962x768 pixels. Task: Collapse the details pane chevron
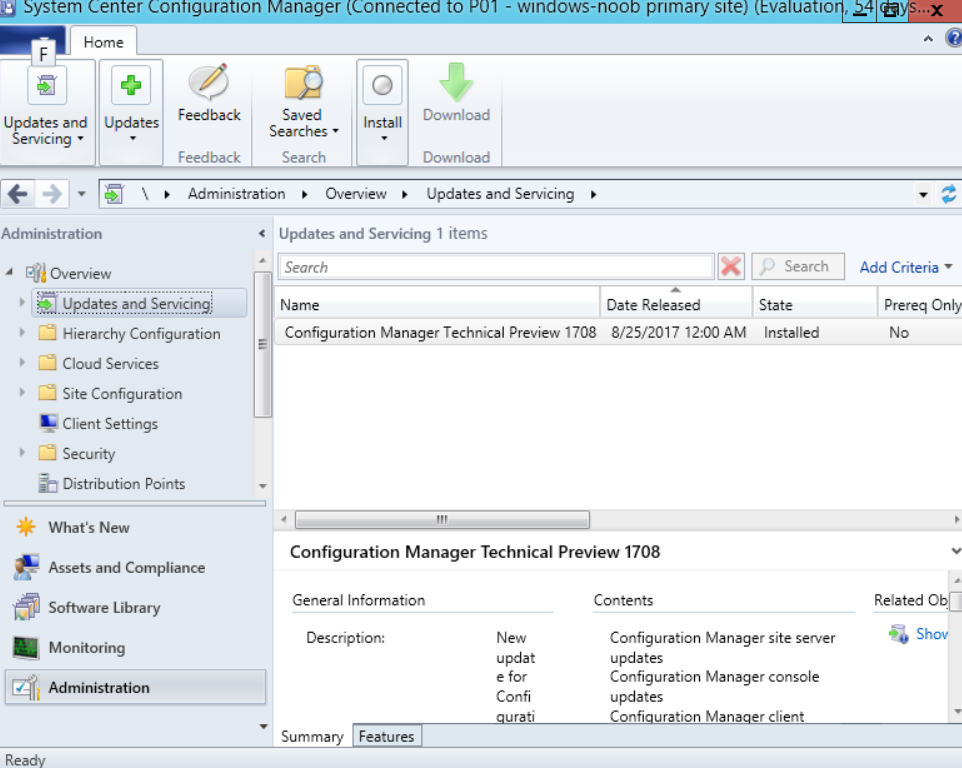coord(955,551)
